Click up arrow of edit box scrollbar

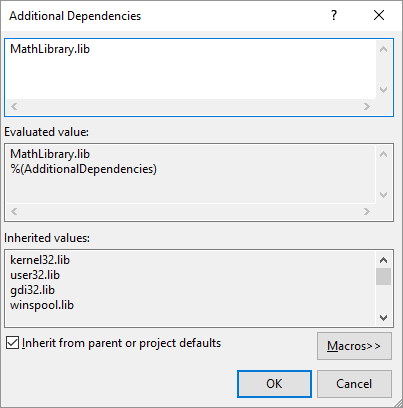point(383,49)
